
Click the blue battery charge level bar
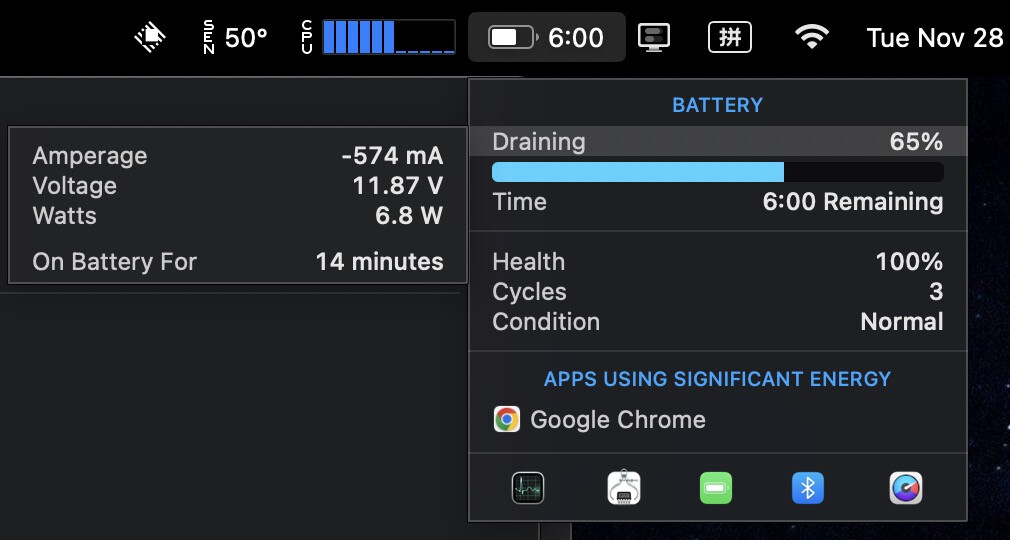(x=637, y=172)
